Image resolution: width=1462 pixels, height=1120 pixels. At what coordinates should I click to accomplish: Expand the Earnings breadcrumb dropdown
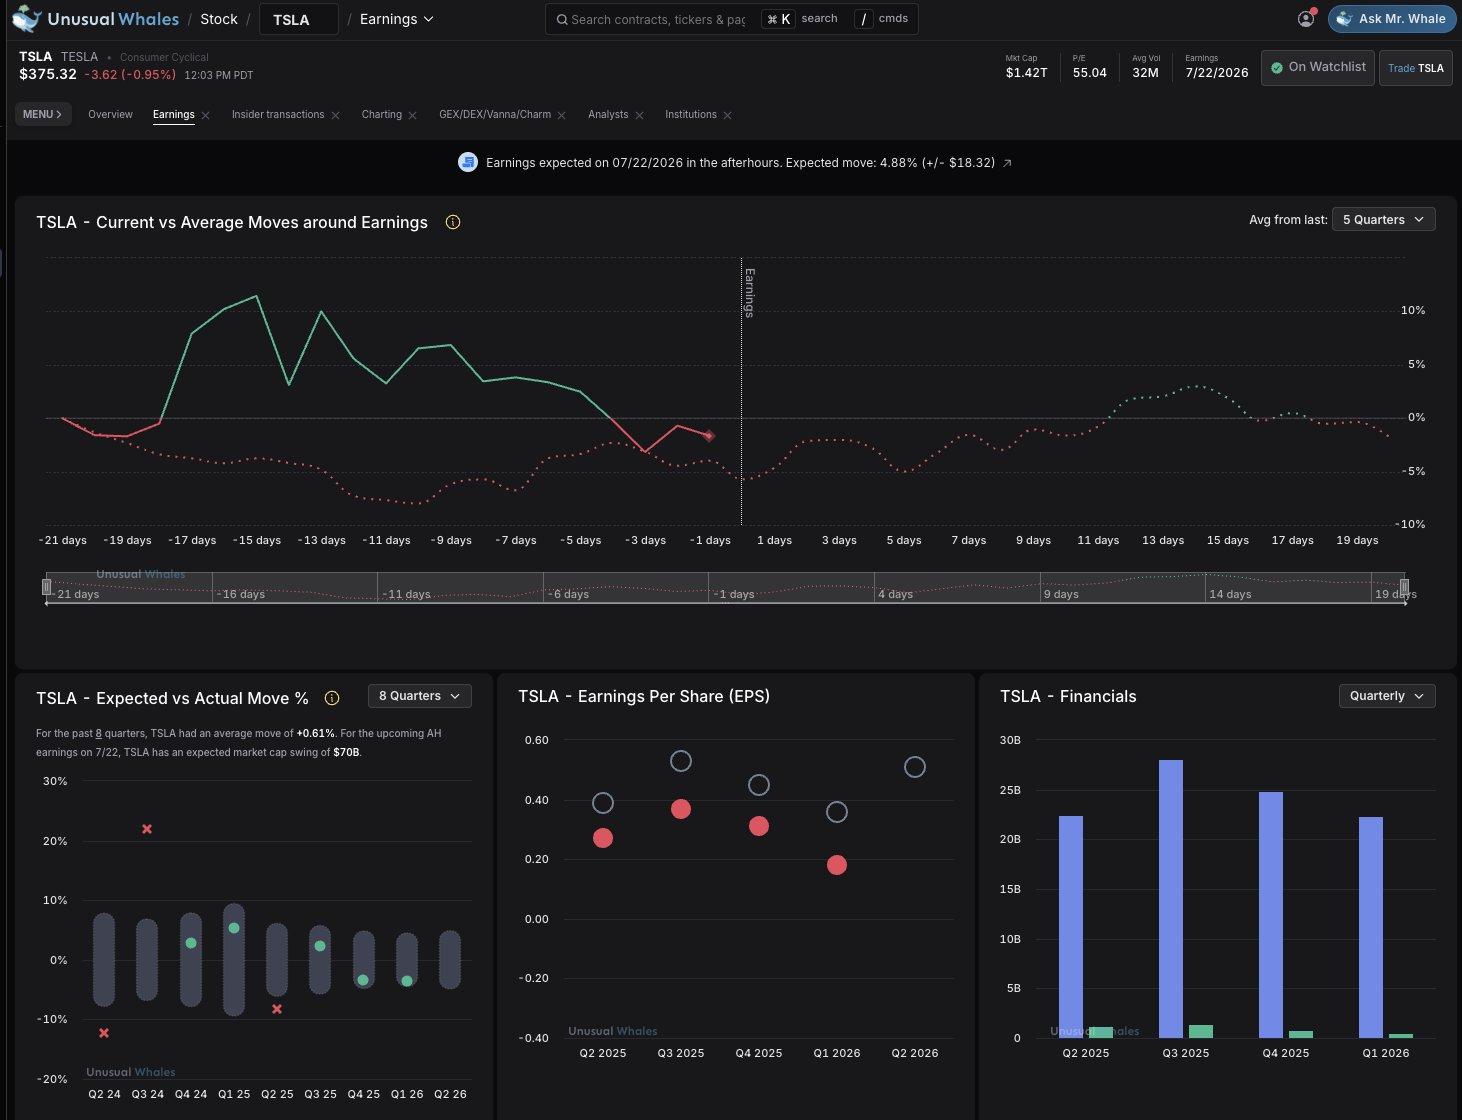397,19
